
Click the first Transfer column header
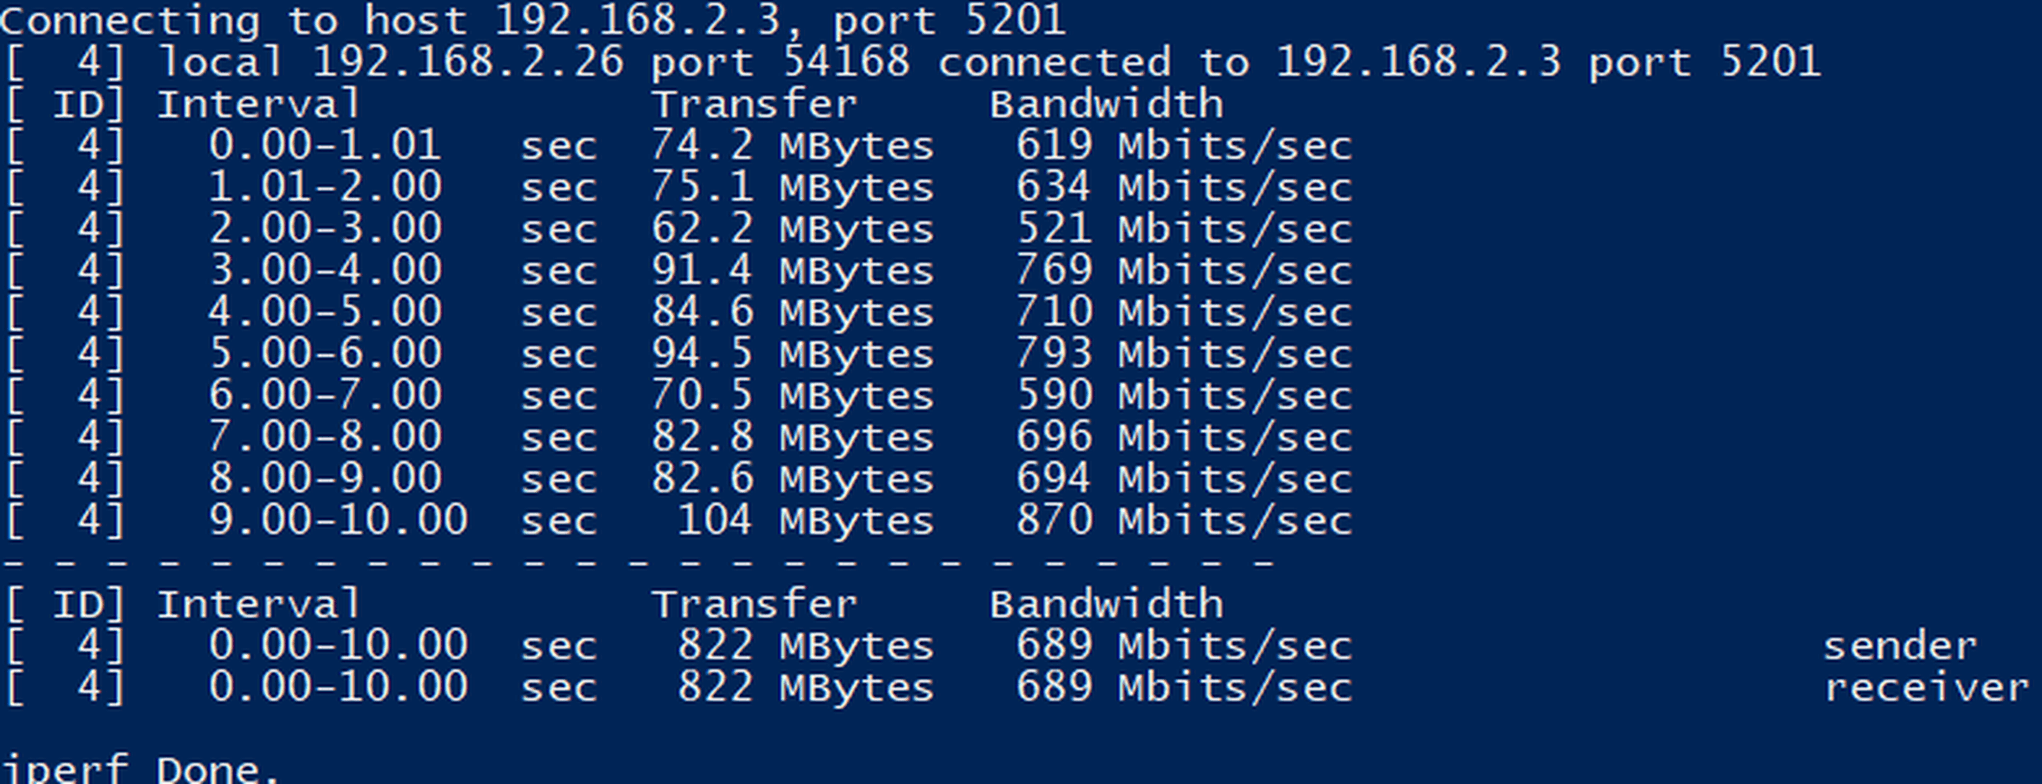[754, 104]
